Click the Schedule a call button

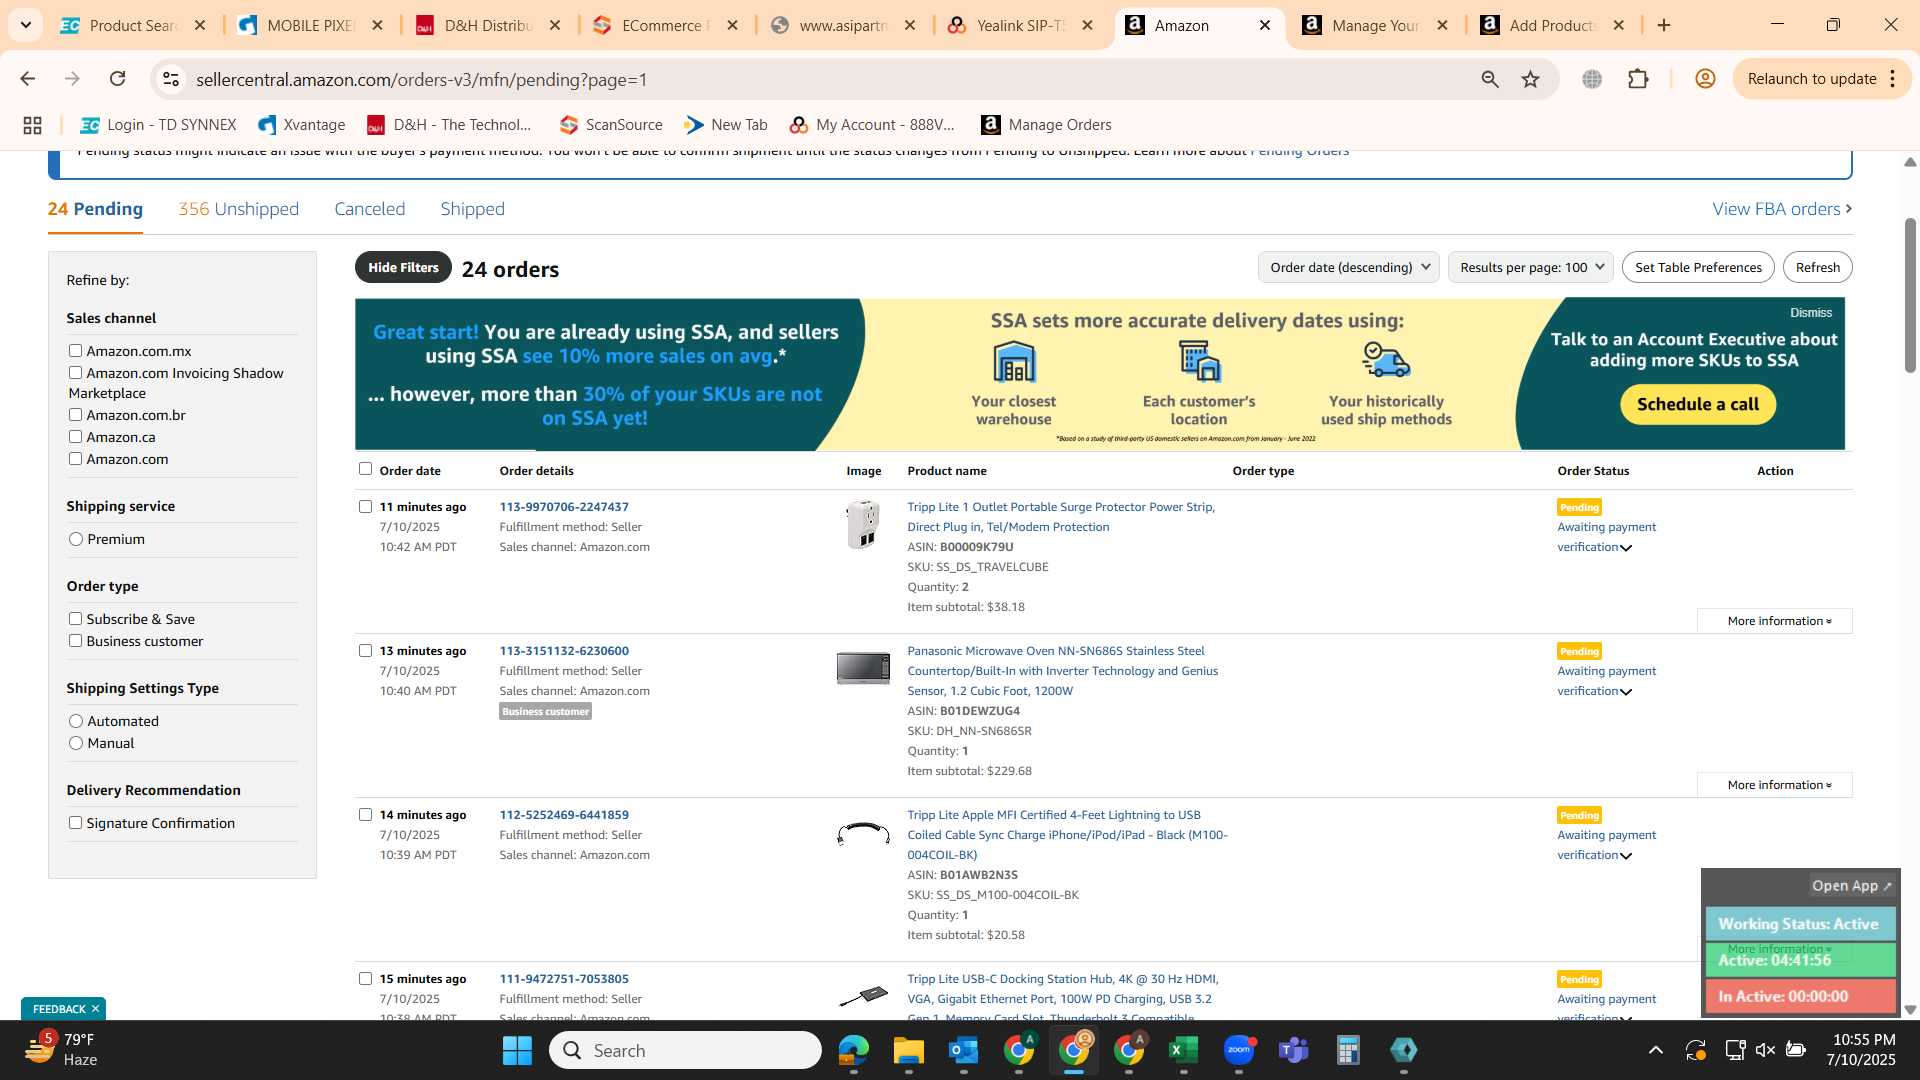coord(1697,404)
